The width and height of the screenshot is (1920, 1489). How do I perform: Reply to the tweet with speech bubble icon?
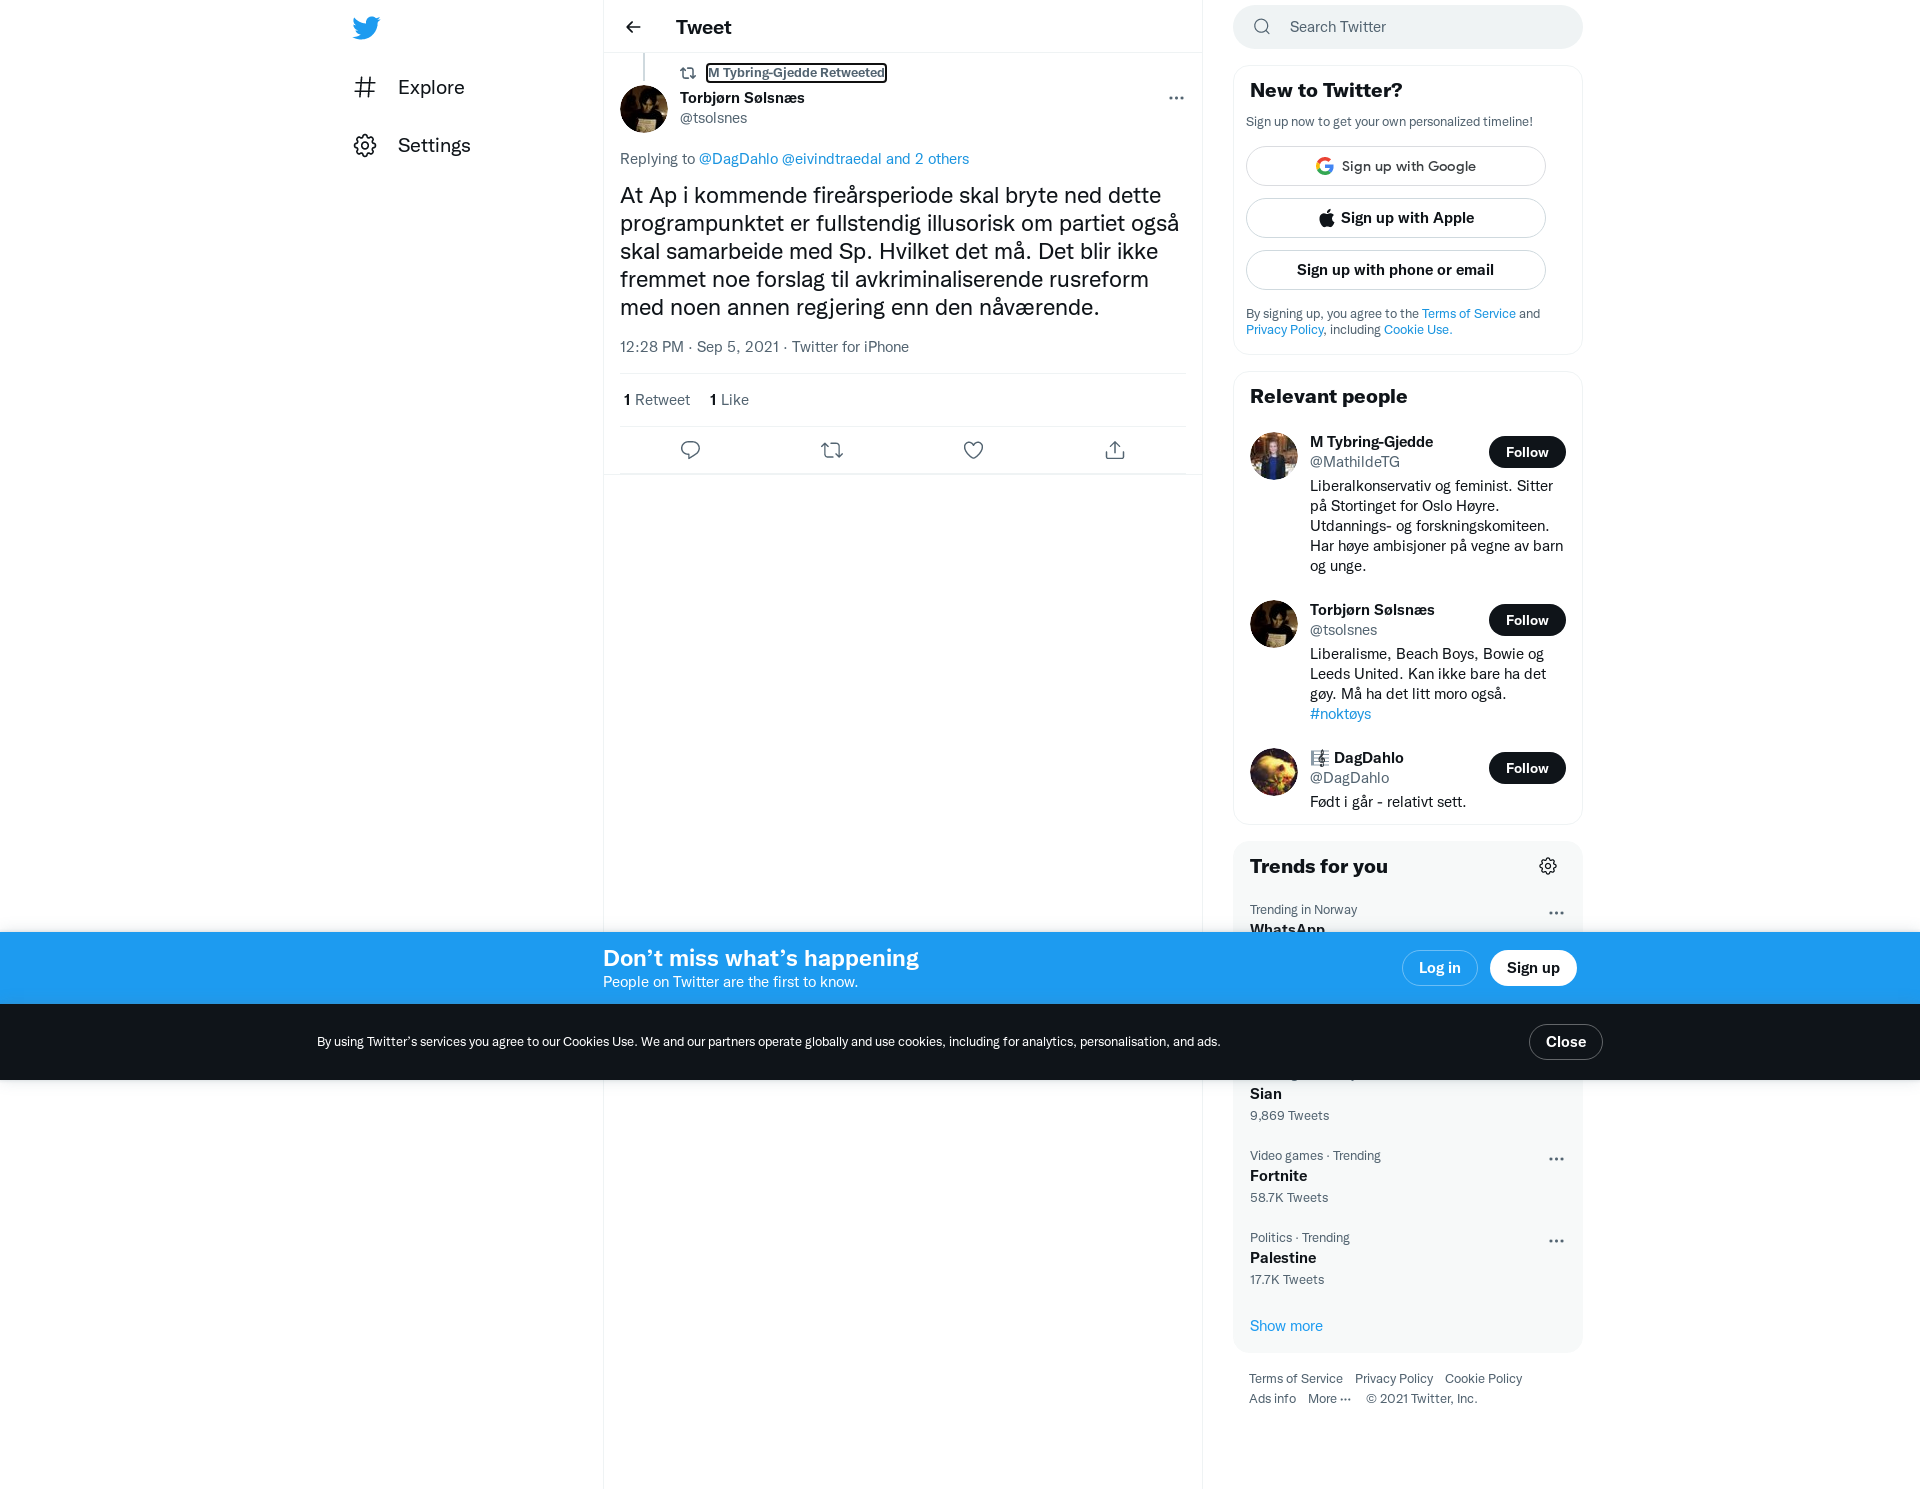click(690, 450)
